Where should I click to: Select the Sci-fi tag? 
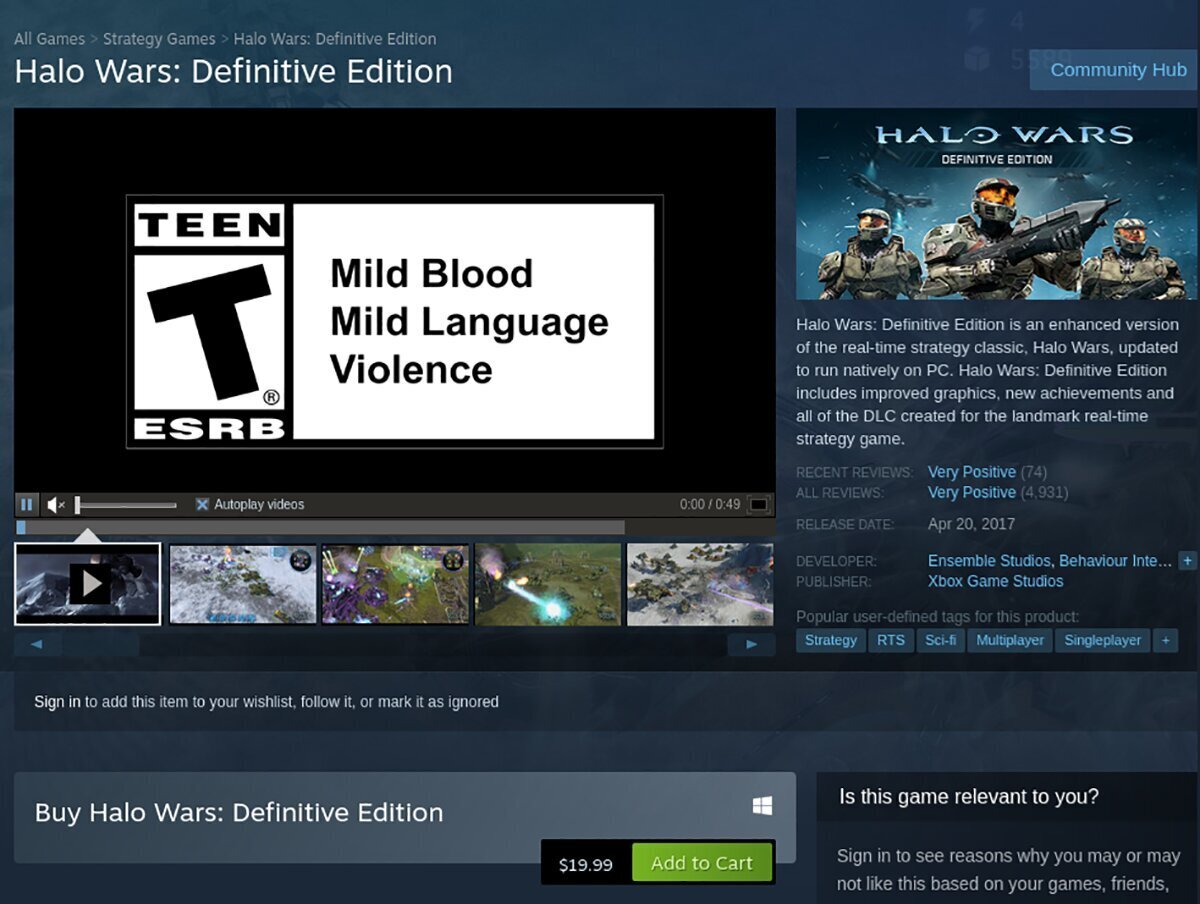[941, 640]
